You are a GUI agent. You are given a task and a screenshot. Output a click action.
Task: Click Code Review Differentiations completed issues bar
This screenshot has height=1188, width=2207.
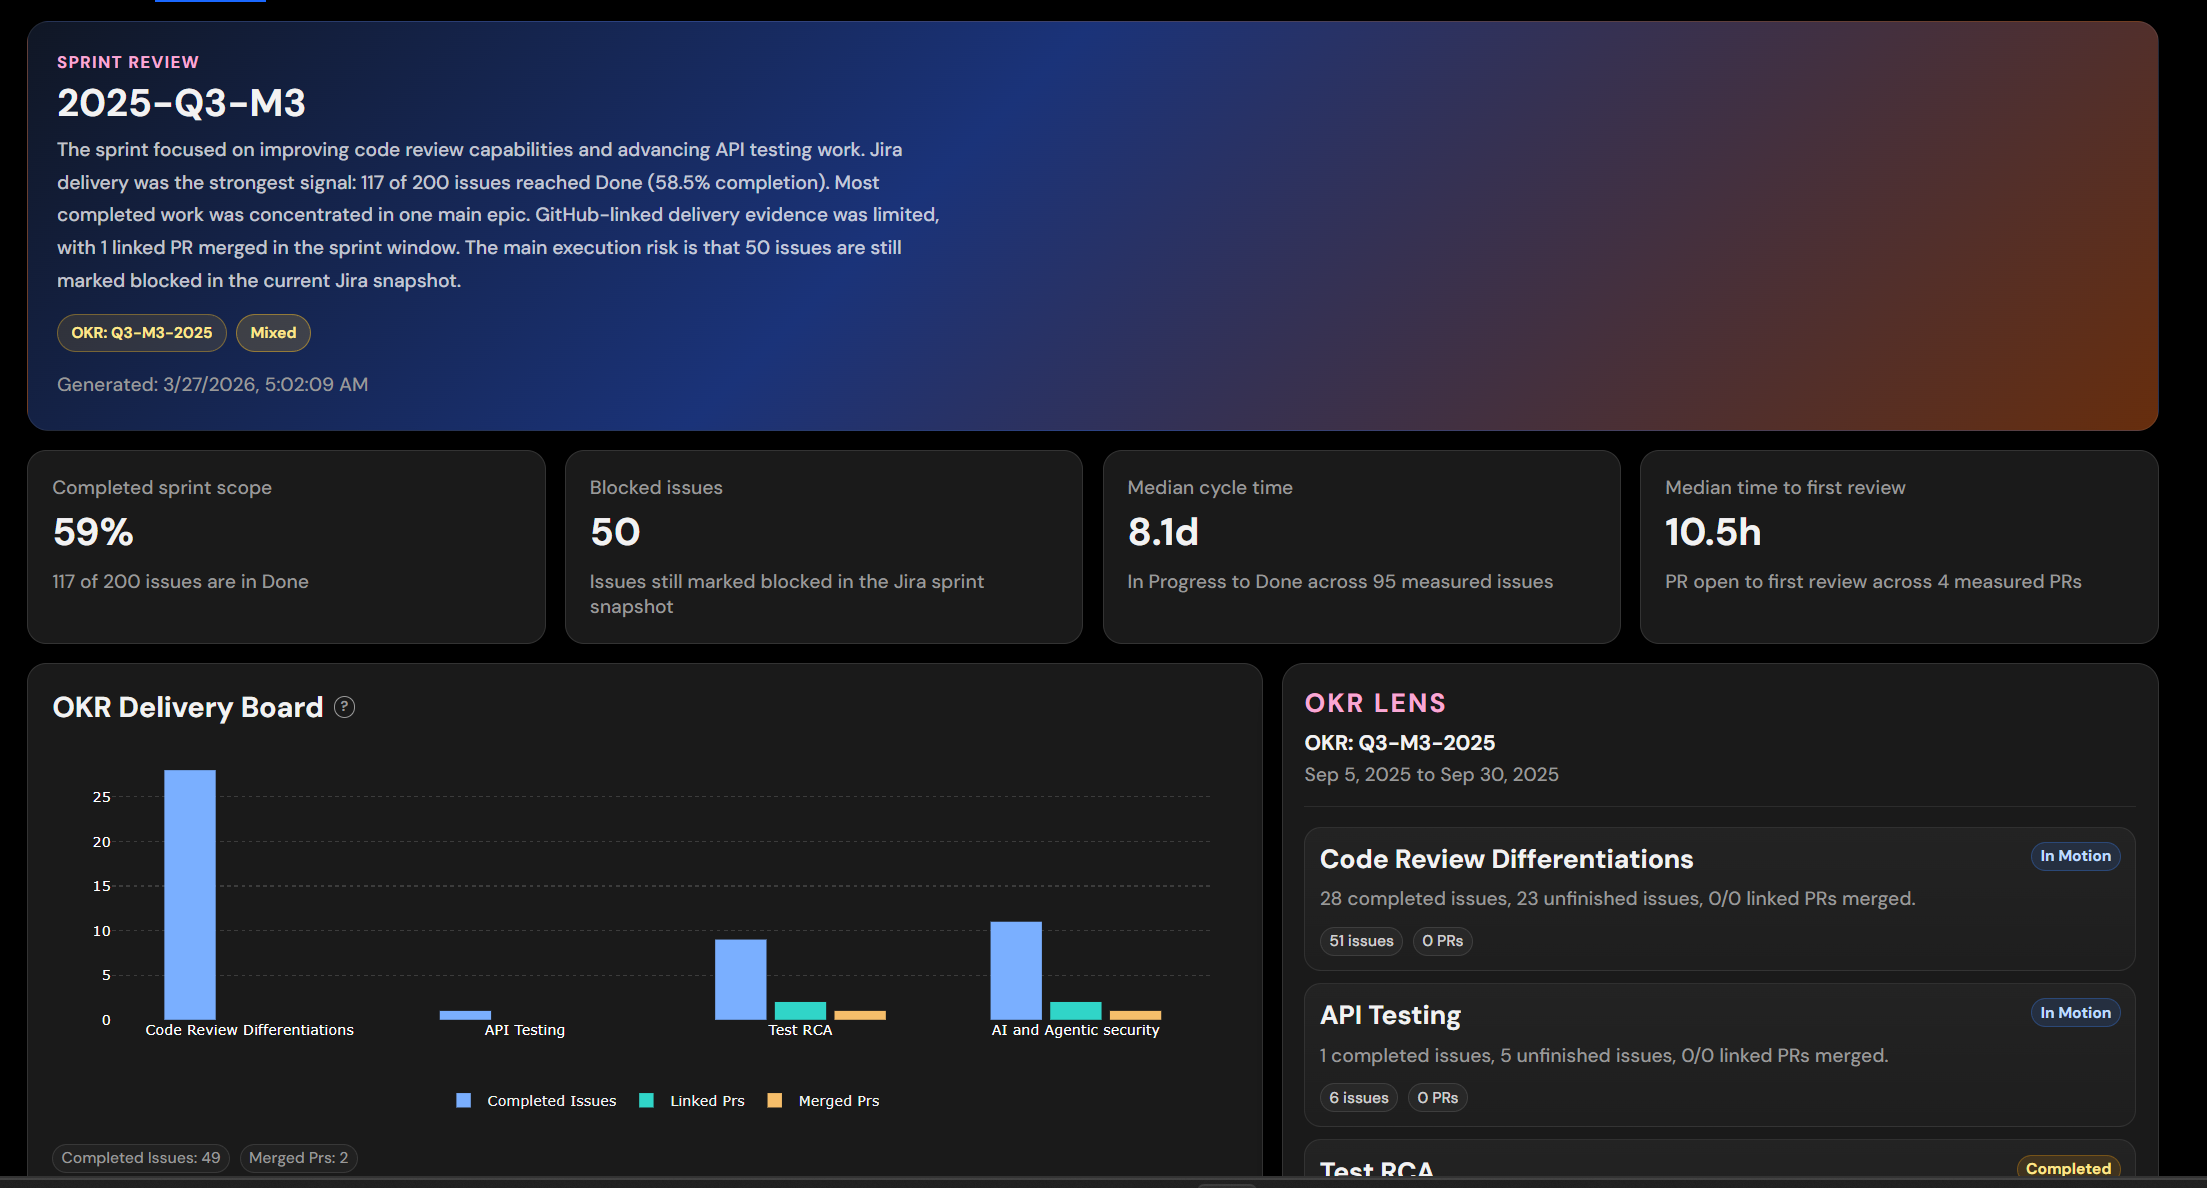(190, 895)
